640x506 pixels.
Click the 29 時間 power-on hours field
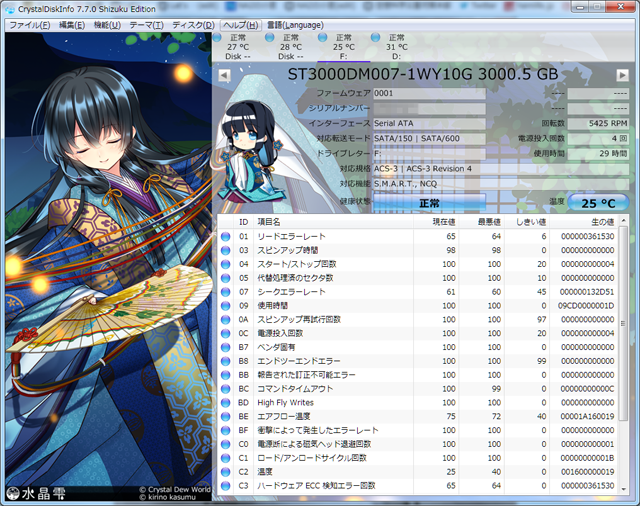tap(598, 153)
